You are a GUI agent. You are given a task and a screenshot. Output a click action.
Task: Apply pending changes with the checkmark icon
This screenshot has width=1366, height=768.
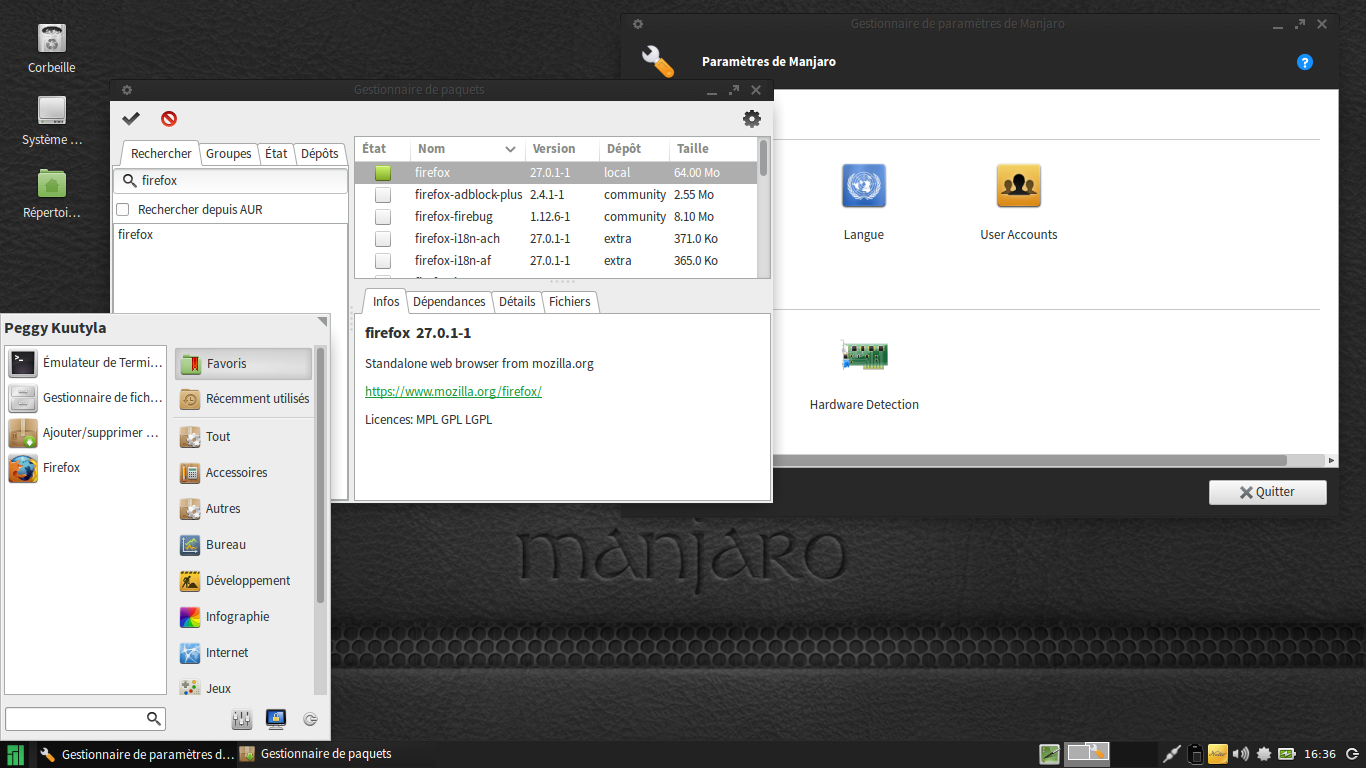130,118
